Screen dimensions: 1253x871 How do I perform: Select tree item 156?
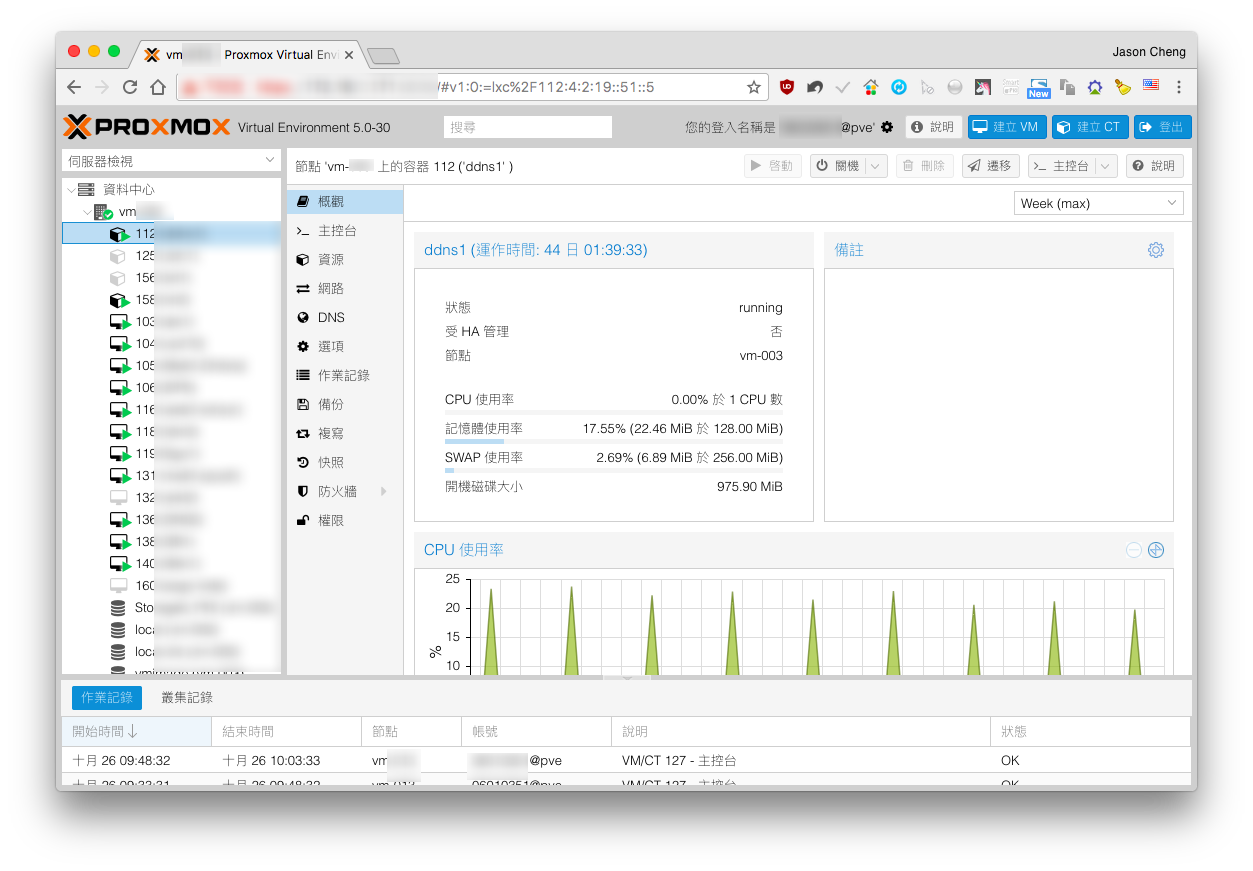(x=172, y=278)
